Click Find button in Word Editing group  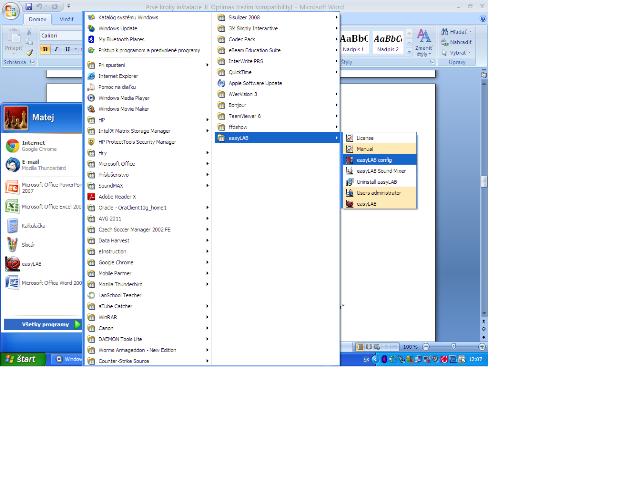click(x=456, y=32)
